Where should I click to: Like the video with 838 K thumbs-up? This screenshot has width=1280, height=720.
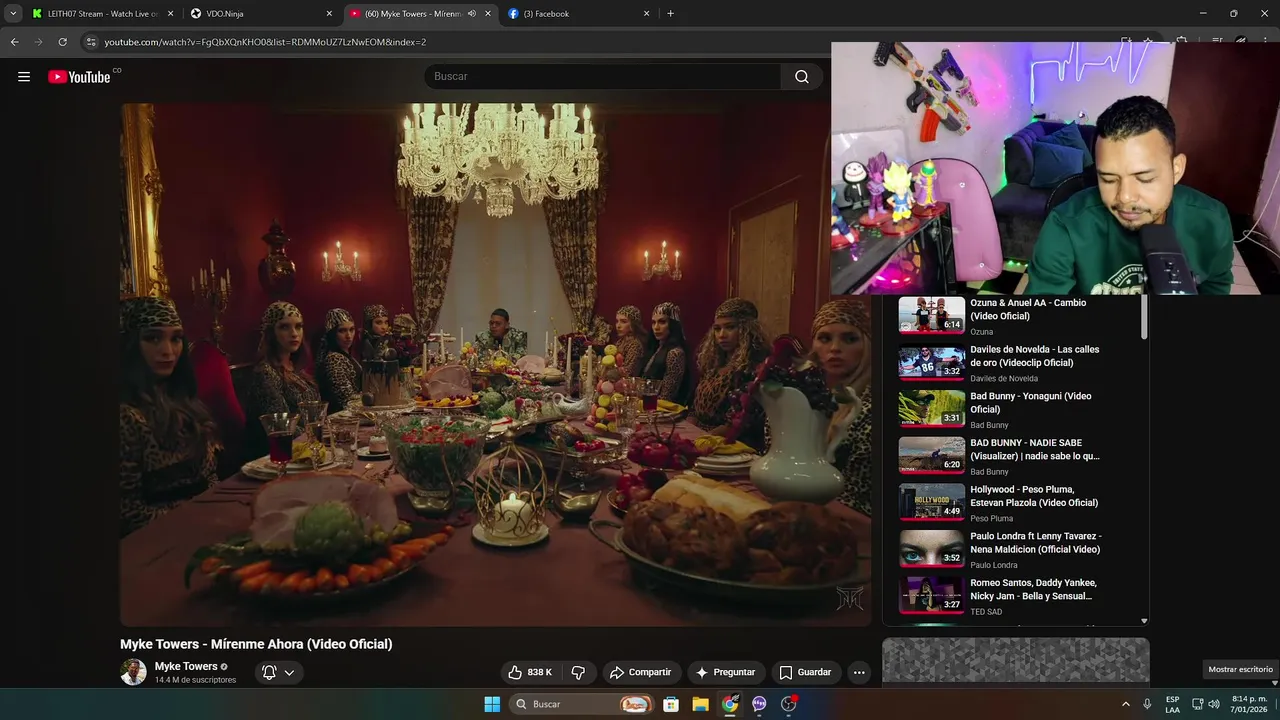click(530, 672)
